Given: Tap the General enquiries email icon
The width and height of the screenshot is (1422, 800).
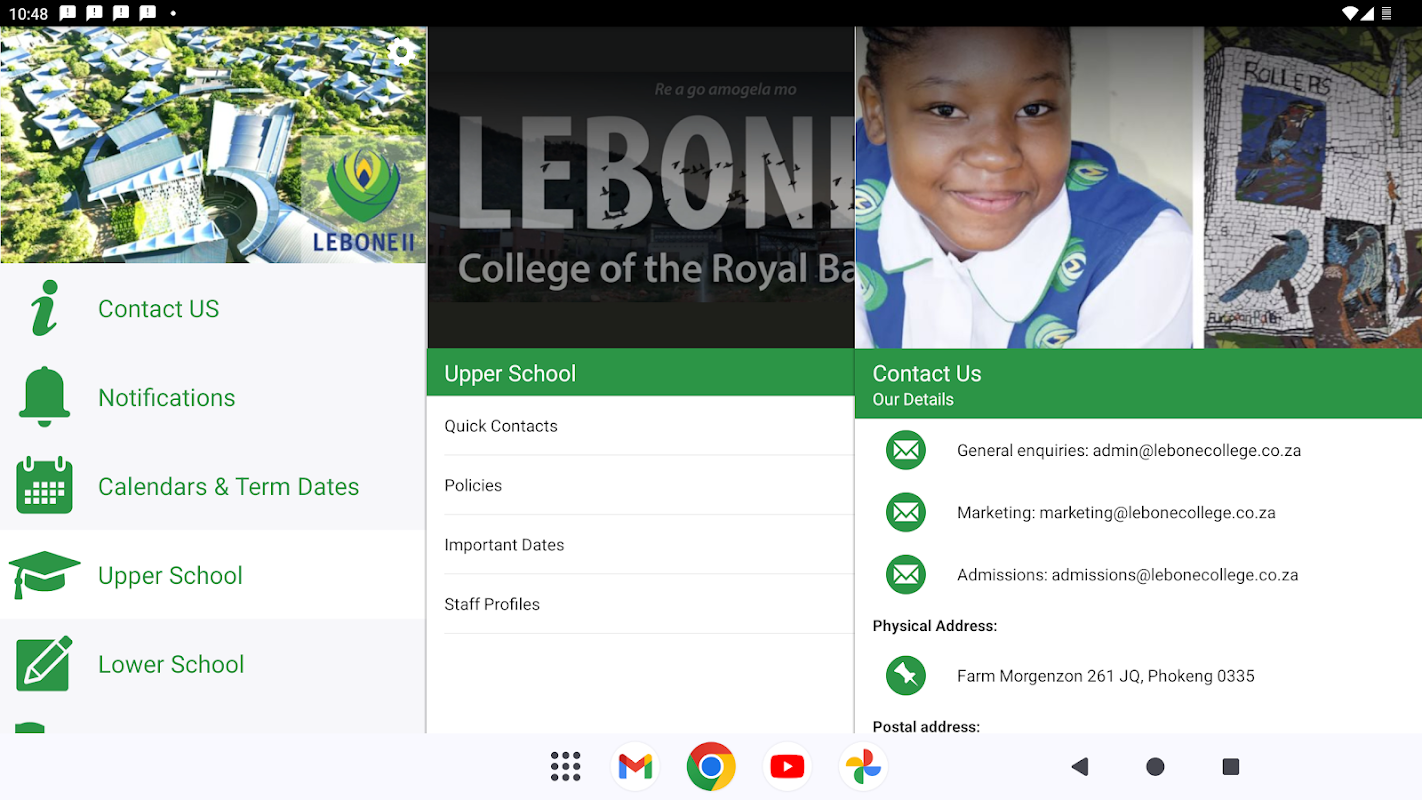Looking at the screenshot, I should [906, 451].
